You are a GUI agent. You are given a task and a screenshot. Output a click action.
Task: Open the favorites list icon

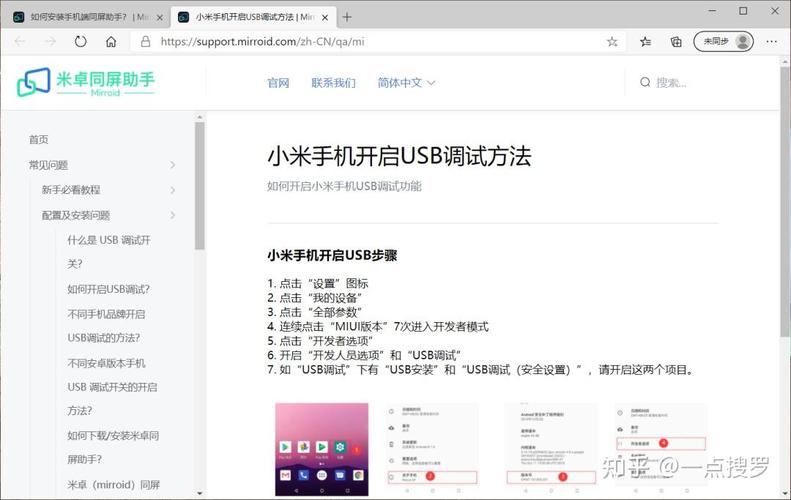(645, 41)
